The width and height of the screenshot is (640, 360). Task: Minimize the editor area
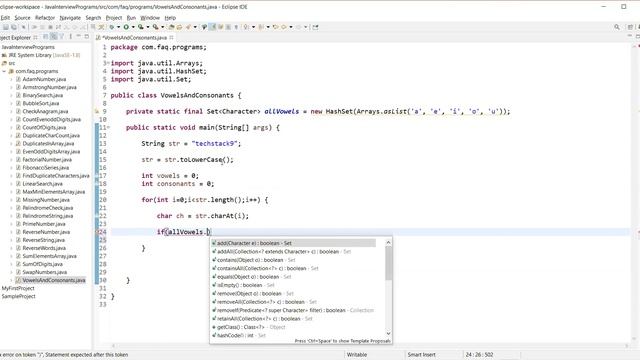pos(630,36)
